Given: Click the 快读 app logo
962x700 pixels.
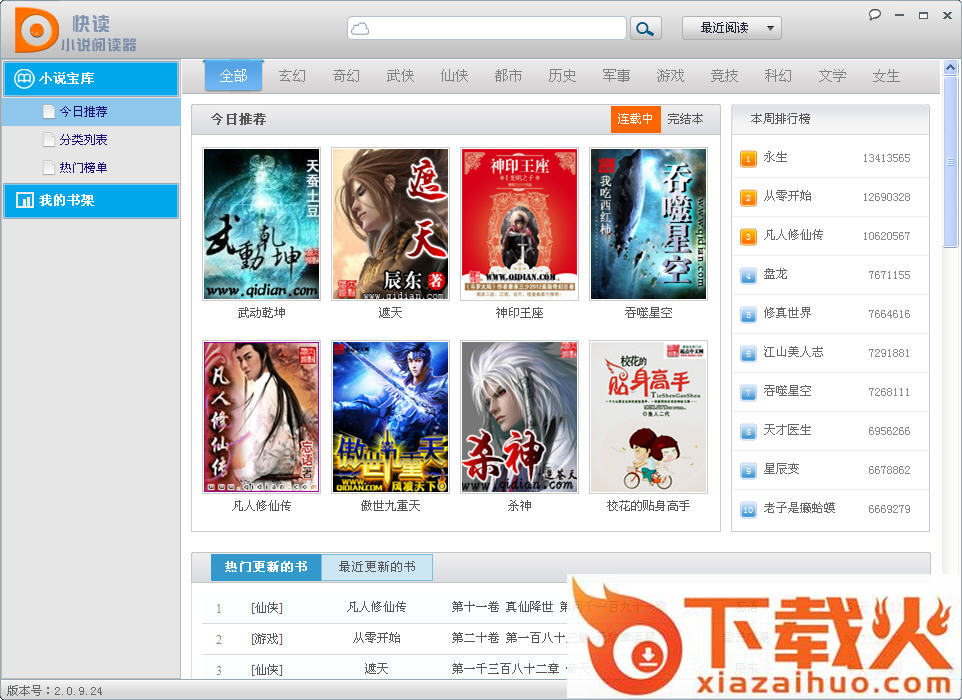Looking at the screenshot, I should tap(37, 29).
